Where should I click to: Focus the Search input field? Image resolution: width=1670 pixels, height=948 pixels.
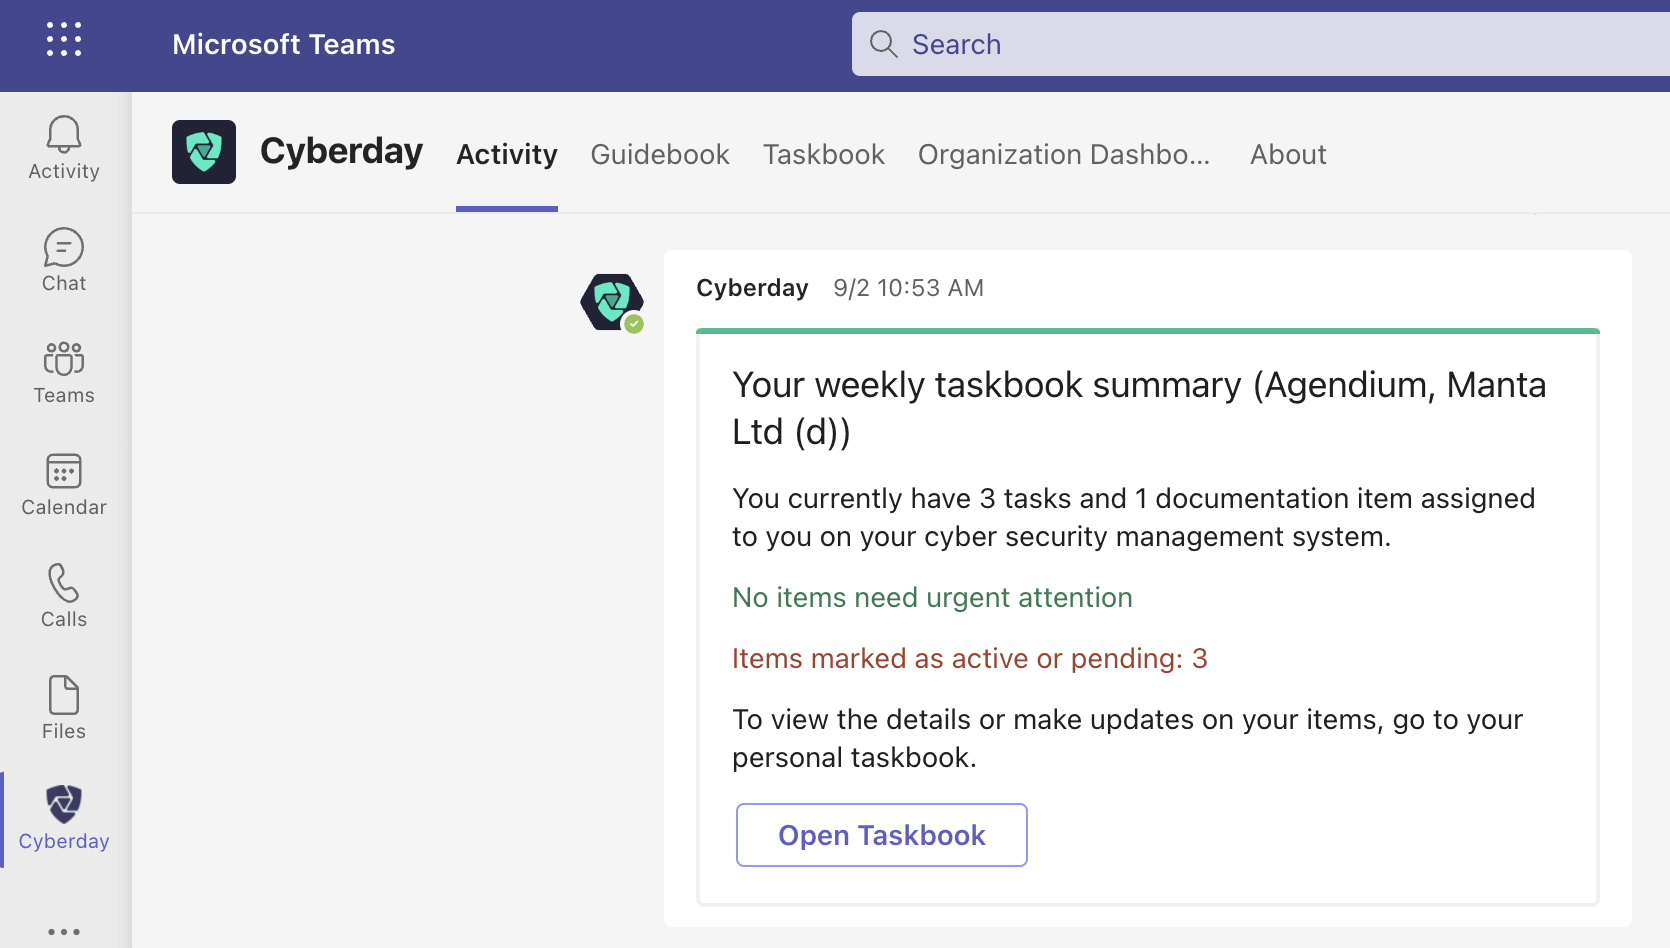click(1261, 44)
